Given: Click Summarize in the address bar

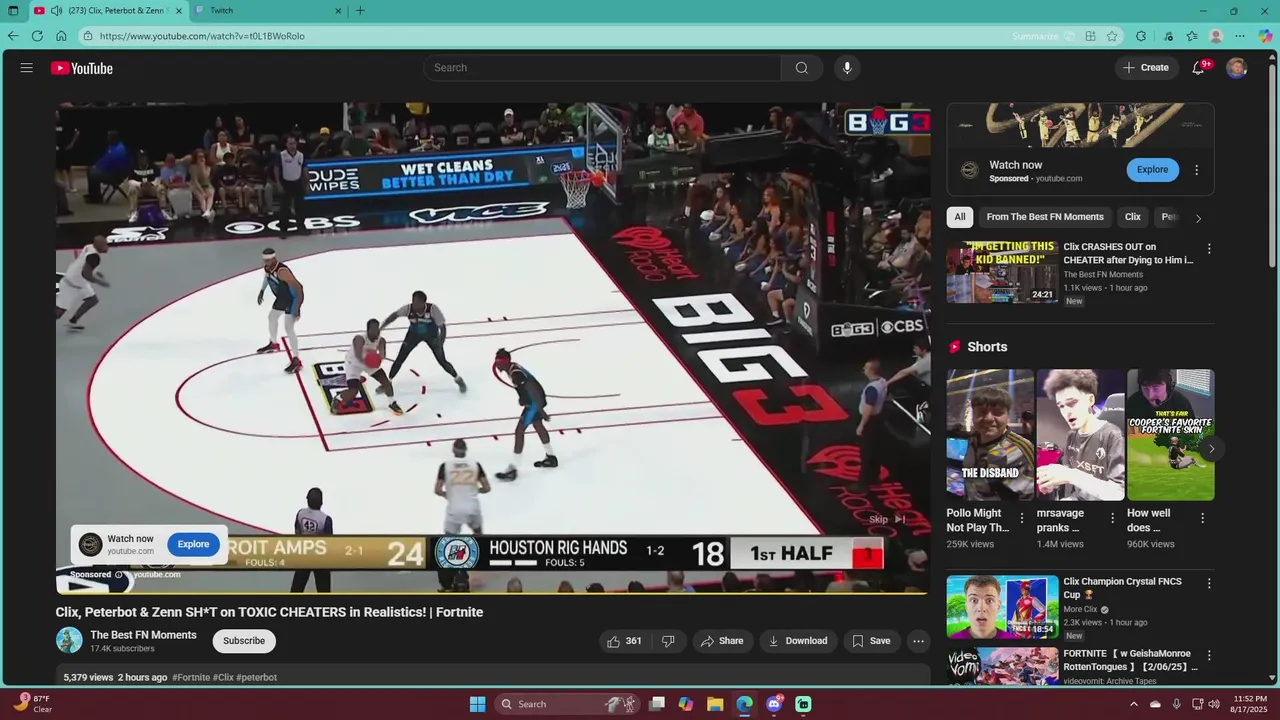Looking at the screenshot, I should point(1043,36).
